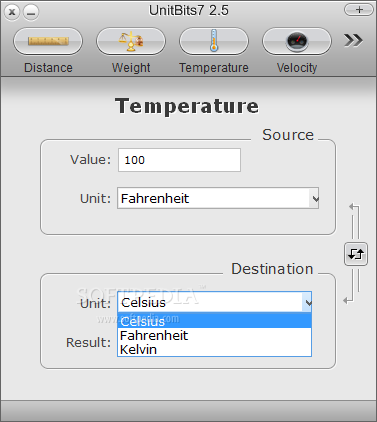The width and height of the screenshot is (377, 422).
Task: Click the Distance label text
Action: point(48,68)
